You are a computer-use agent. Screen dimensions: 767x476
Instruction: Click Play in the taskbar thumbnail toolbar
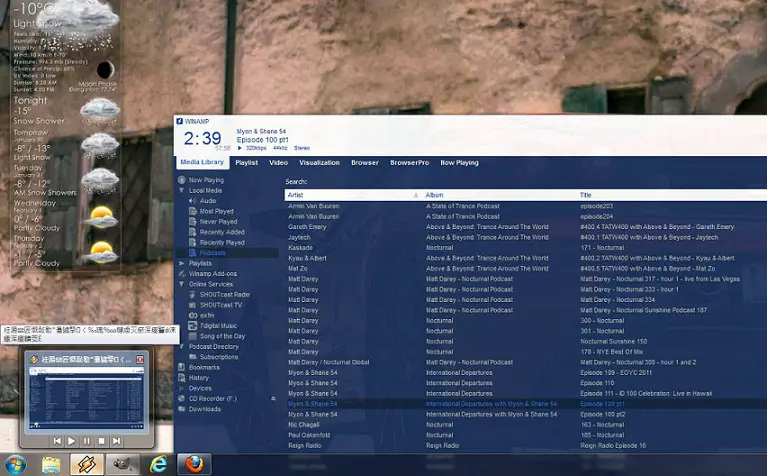point(71,441)
